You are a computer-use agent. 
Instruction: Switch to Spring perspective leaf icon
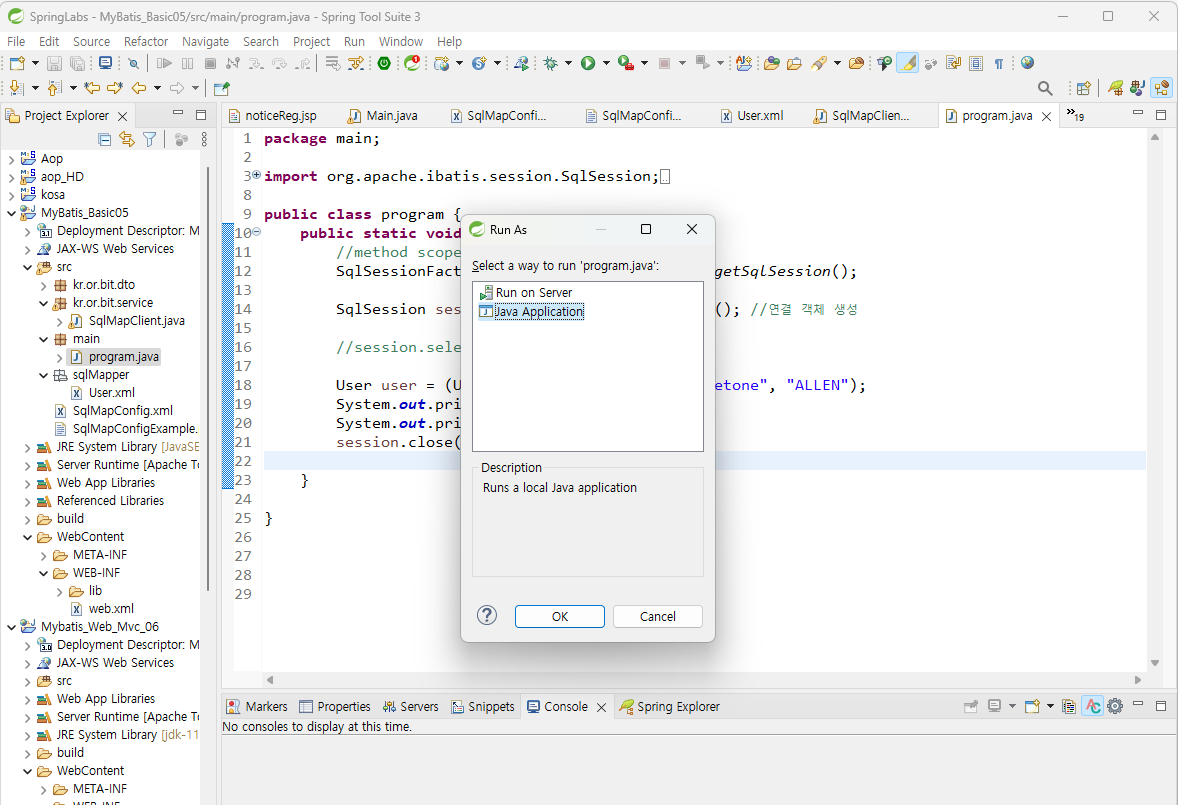1116,89
